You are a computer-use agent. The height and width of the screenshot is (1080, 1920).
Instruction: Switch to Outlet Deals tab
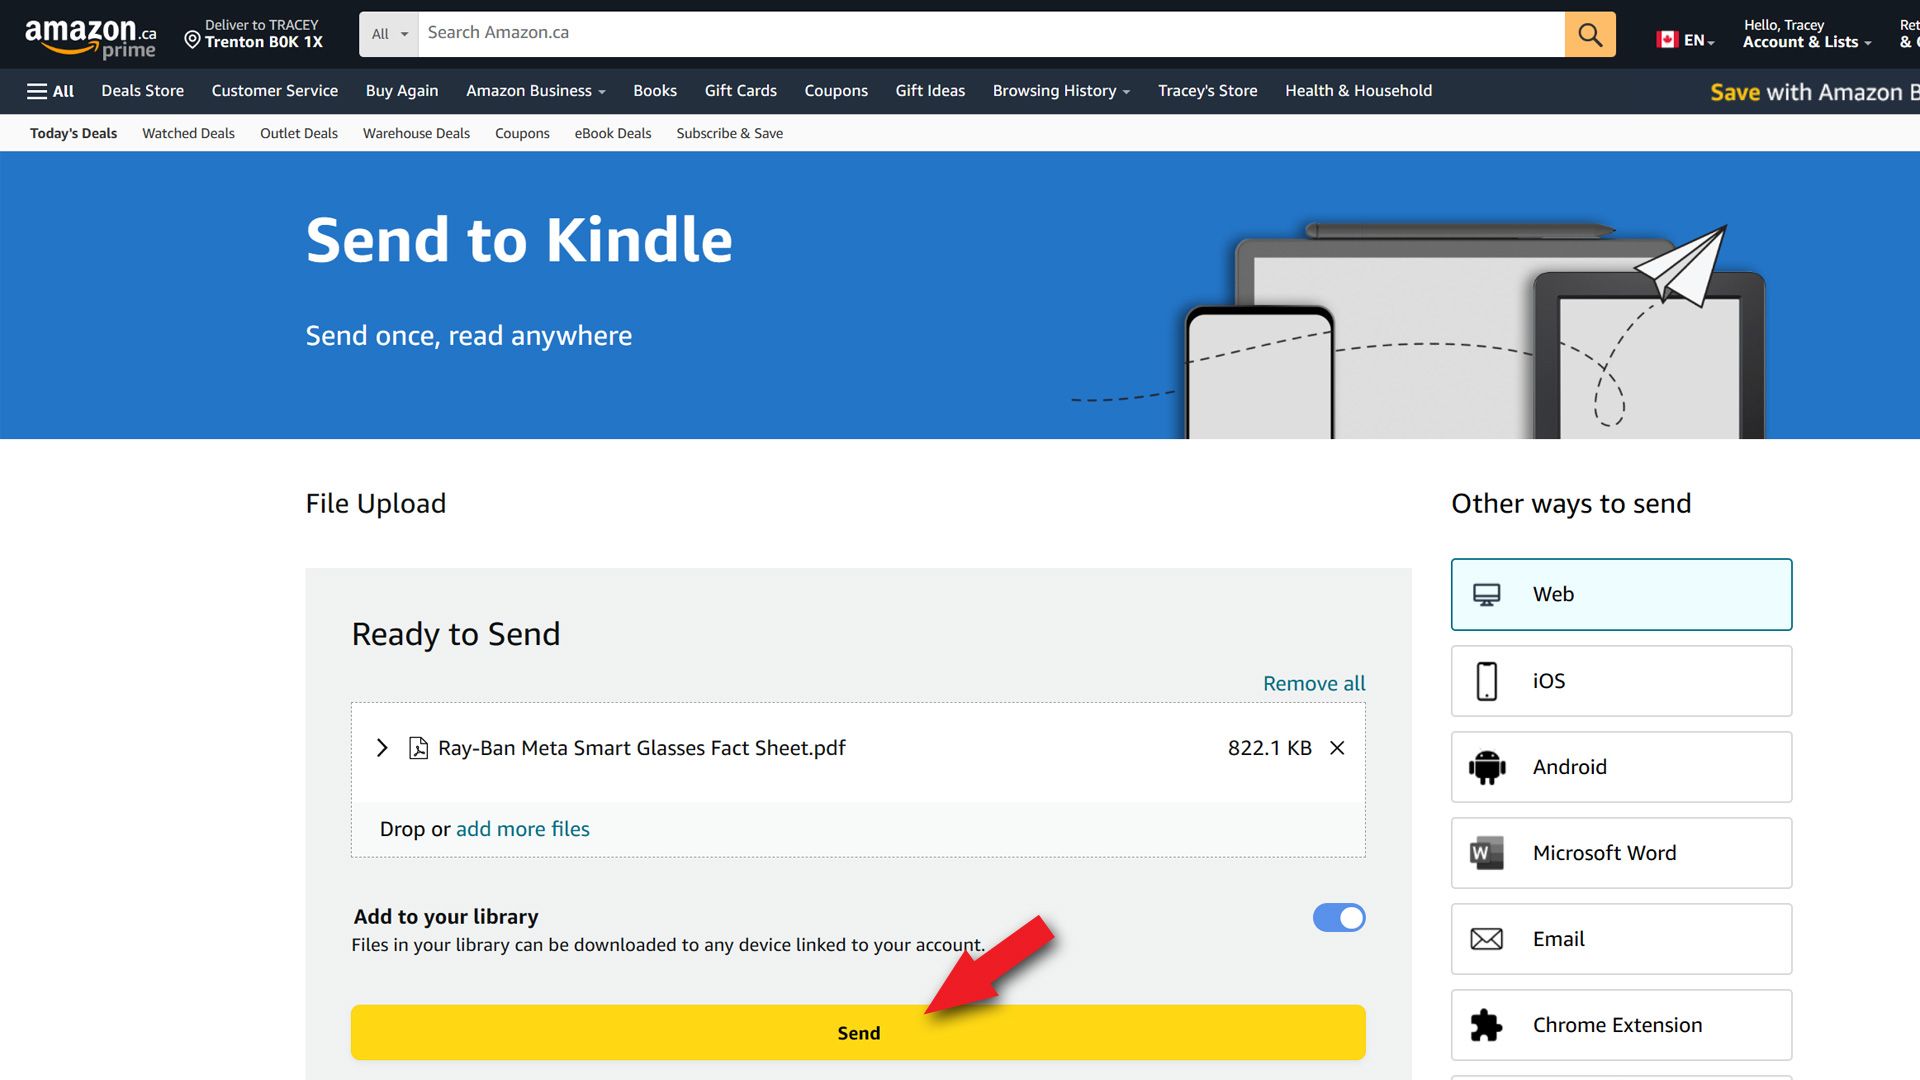point(299,133)
